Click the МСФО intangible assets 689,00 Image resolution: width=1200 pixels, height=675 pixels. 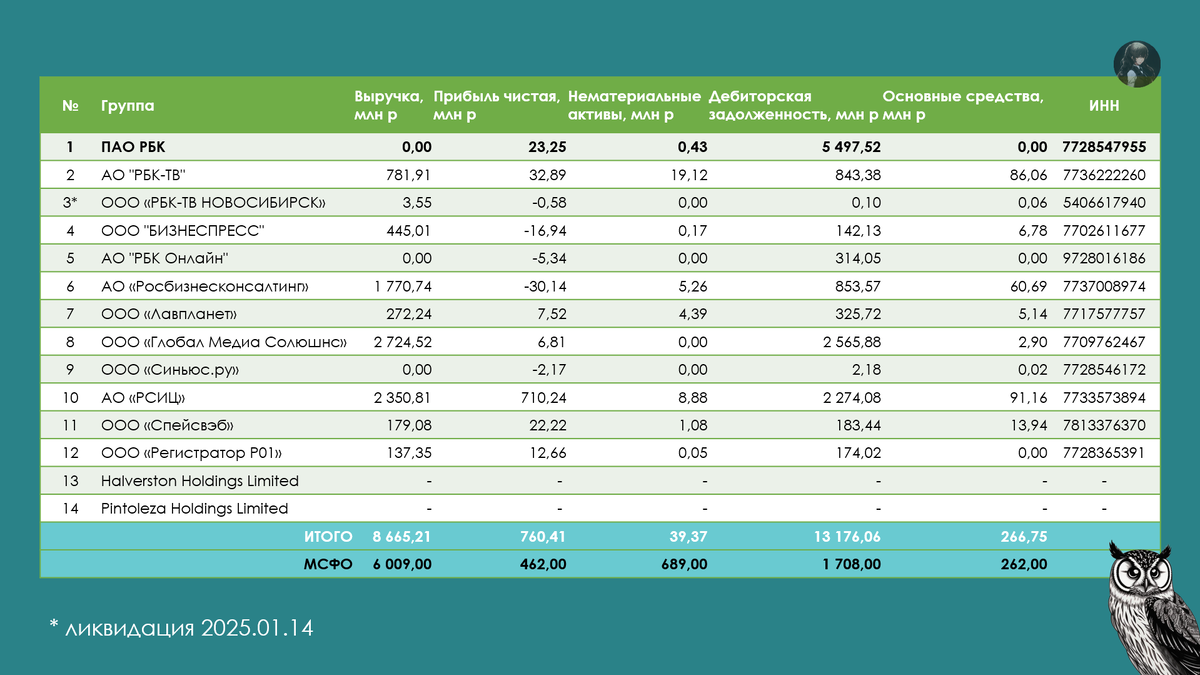684,564
